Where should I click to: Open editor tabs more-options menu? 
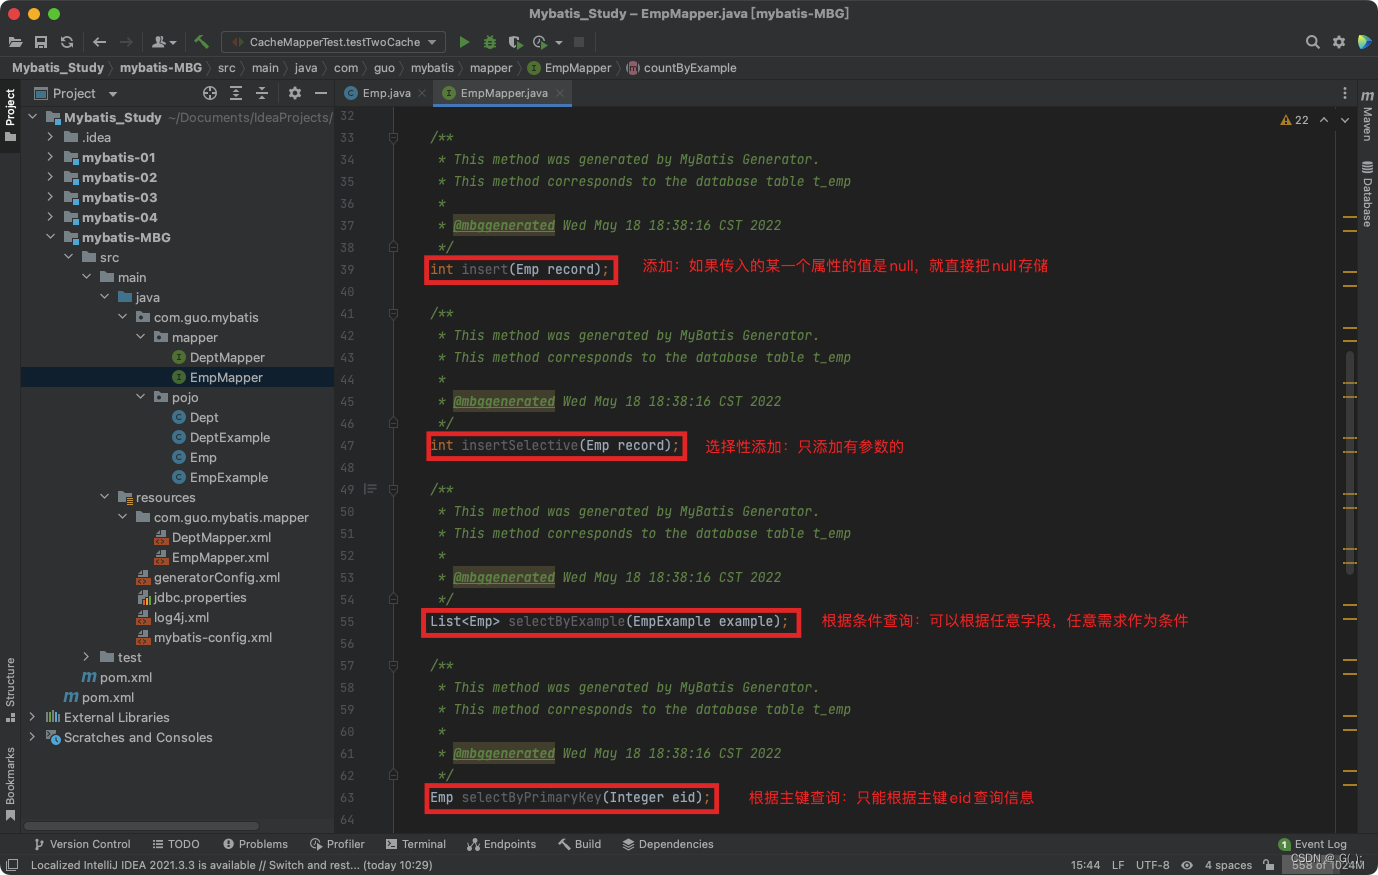[x=1345, y=93]
